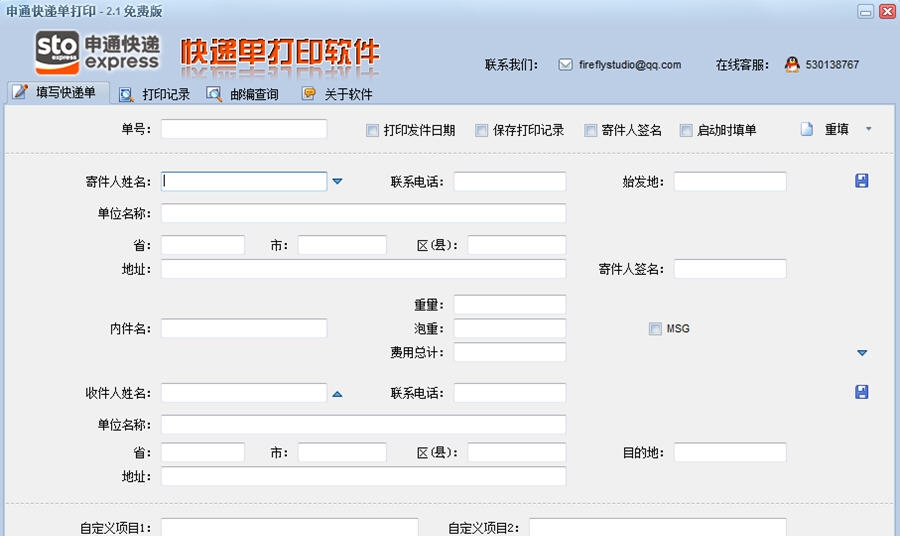The height and width of the screenshot is (536, 900).
Task: Open the 寄件人姓名 dropdown arrow
Action: pyautogui.click(x=338, y=181)
